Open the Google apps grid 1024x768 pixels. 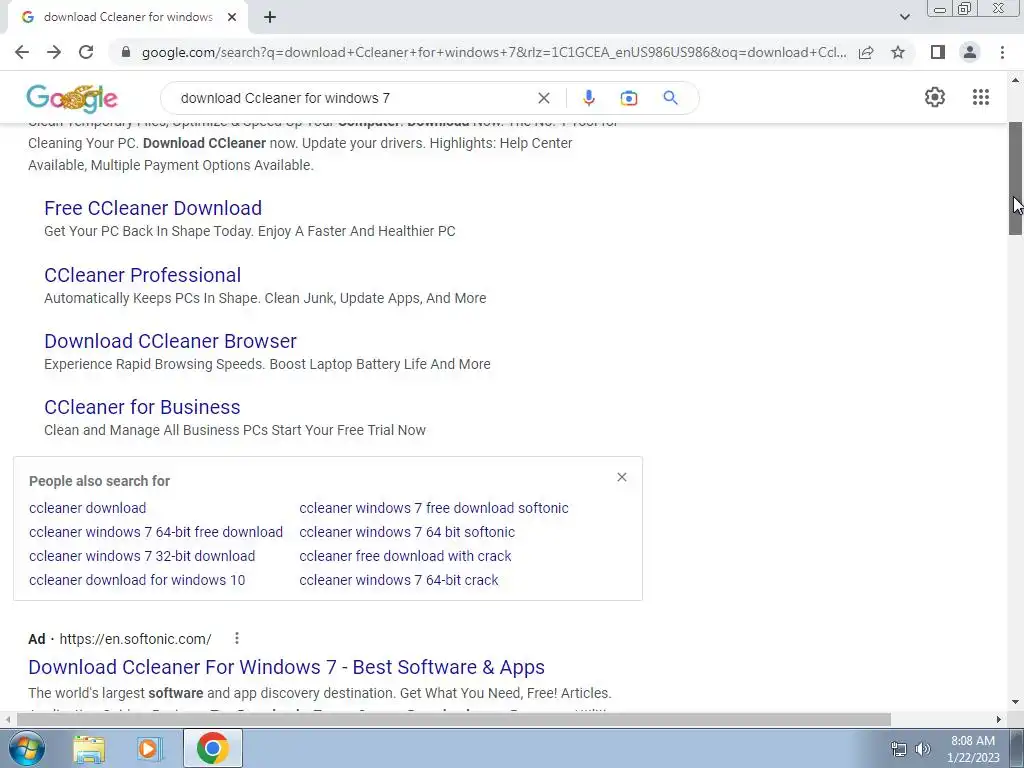980,97
